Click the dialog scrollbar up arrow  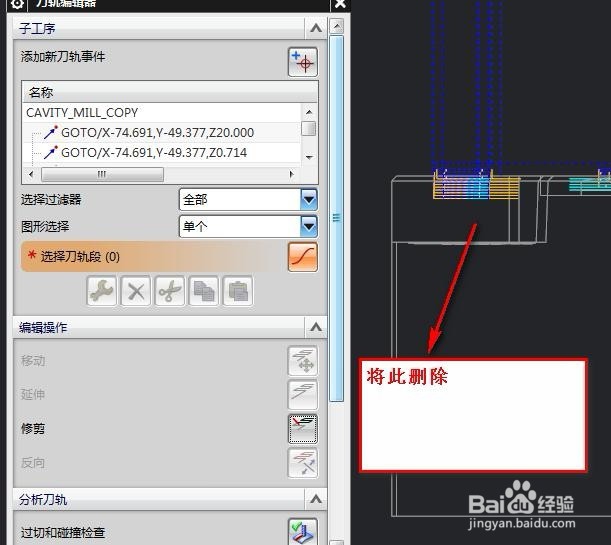click(x=336, y=26)
